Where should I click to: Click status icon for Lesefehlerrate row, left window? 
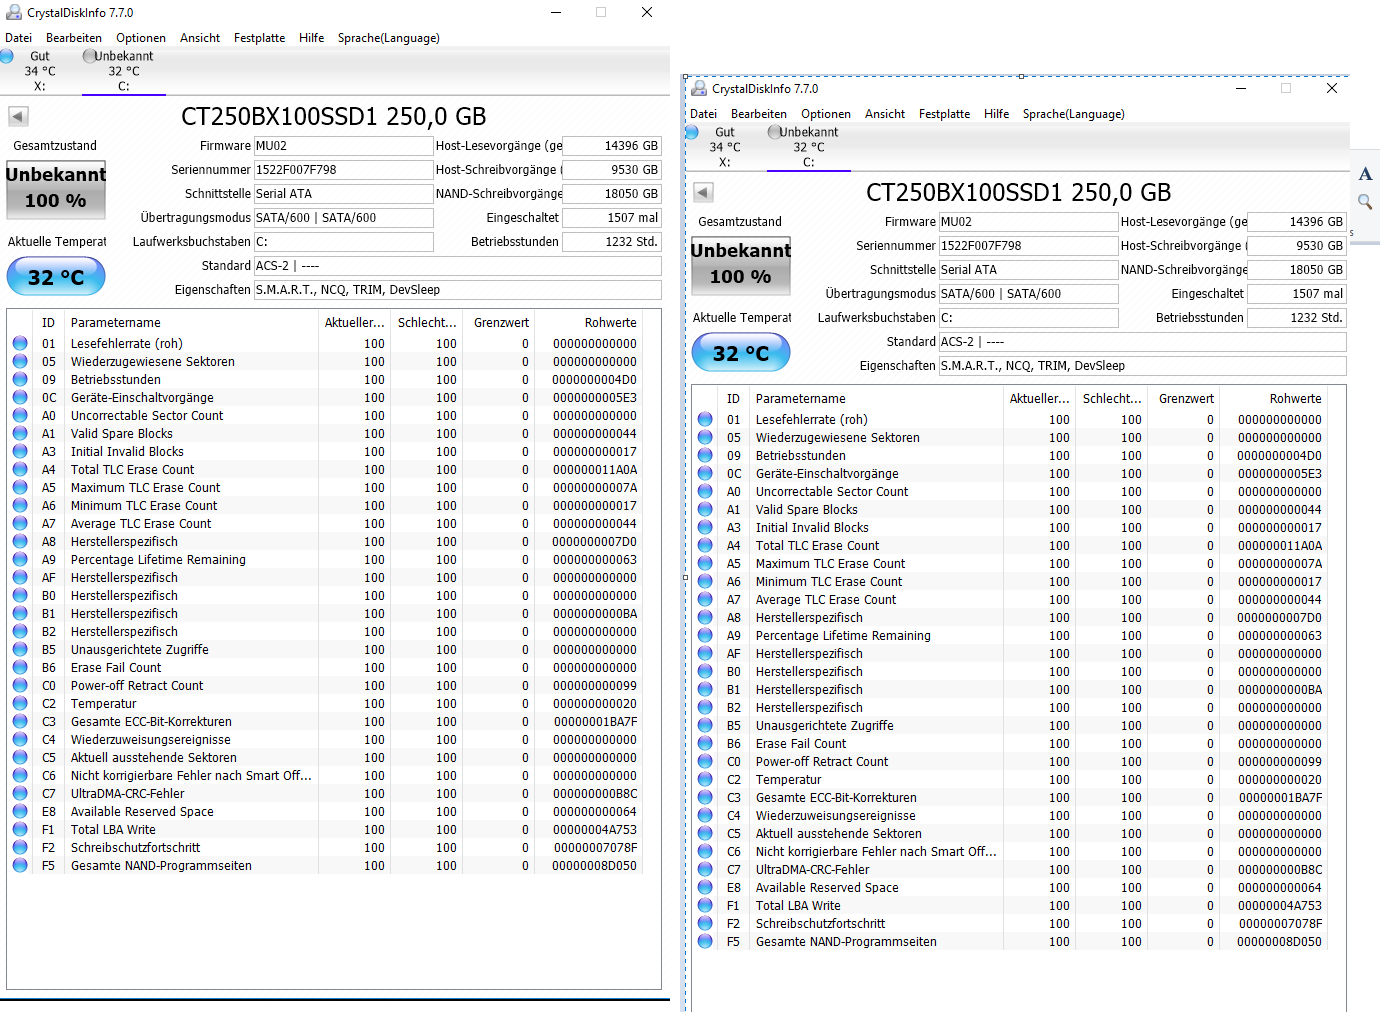[x=20, y=343]
